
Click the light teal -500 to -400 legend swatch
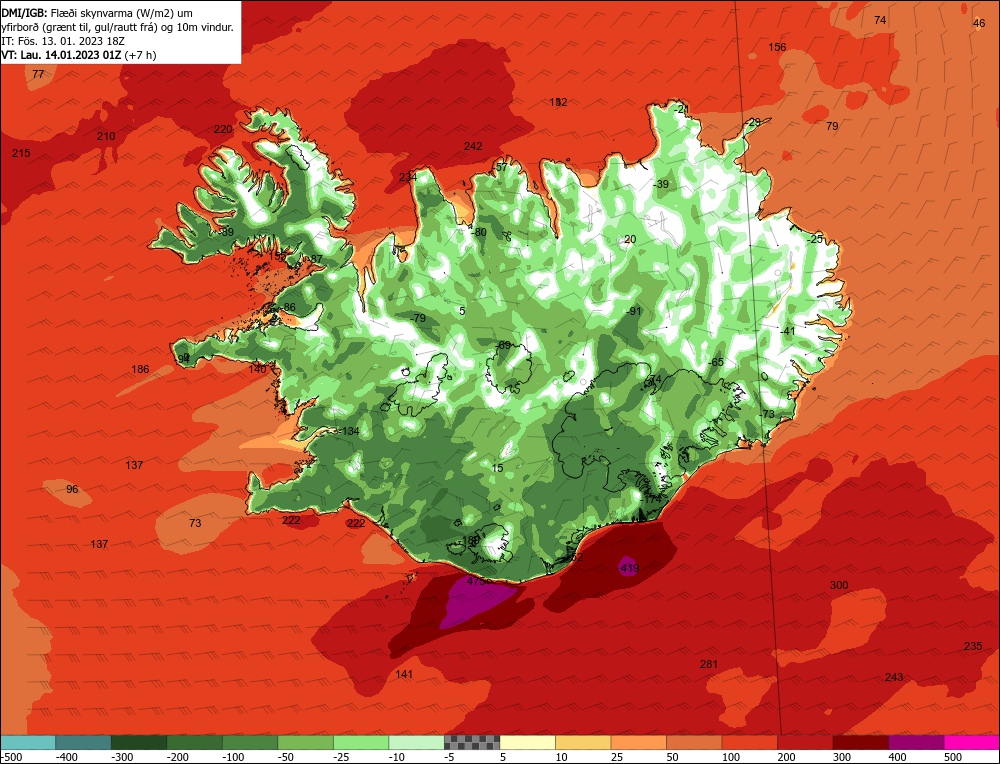[28, 742]
